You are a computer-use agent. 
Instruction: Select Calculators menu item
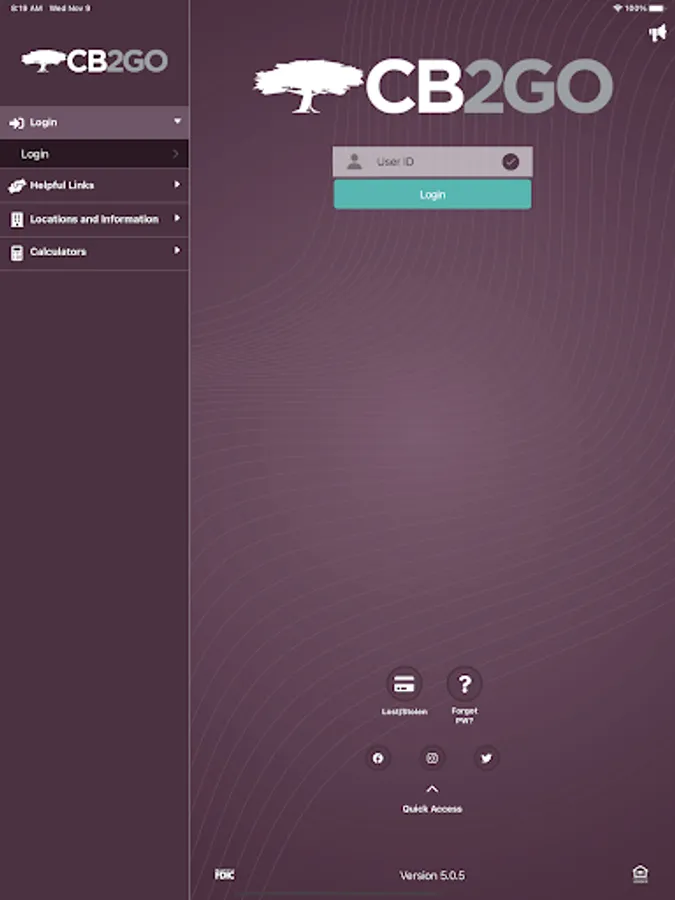pos(94,253)
